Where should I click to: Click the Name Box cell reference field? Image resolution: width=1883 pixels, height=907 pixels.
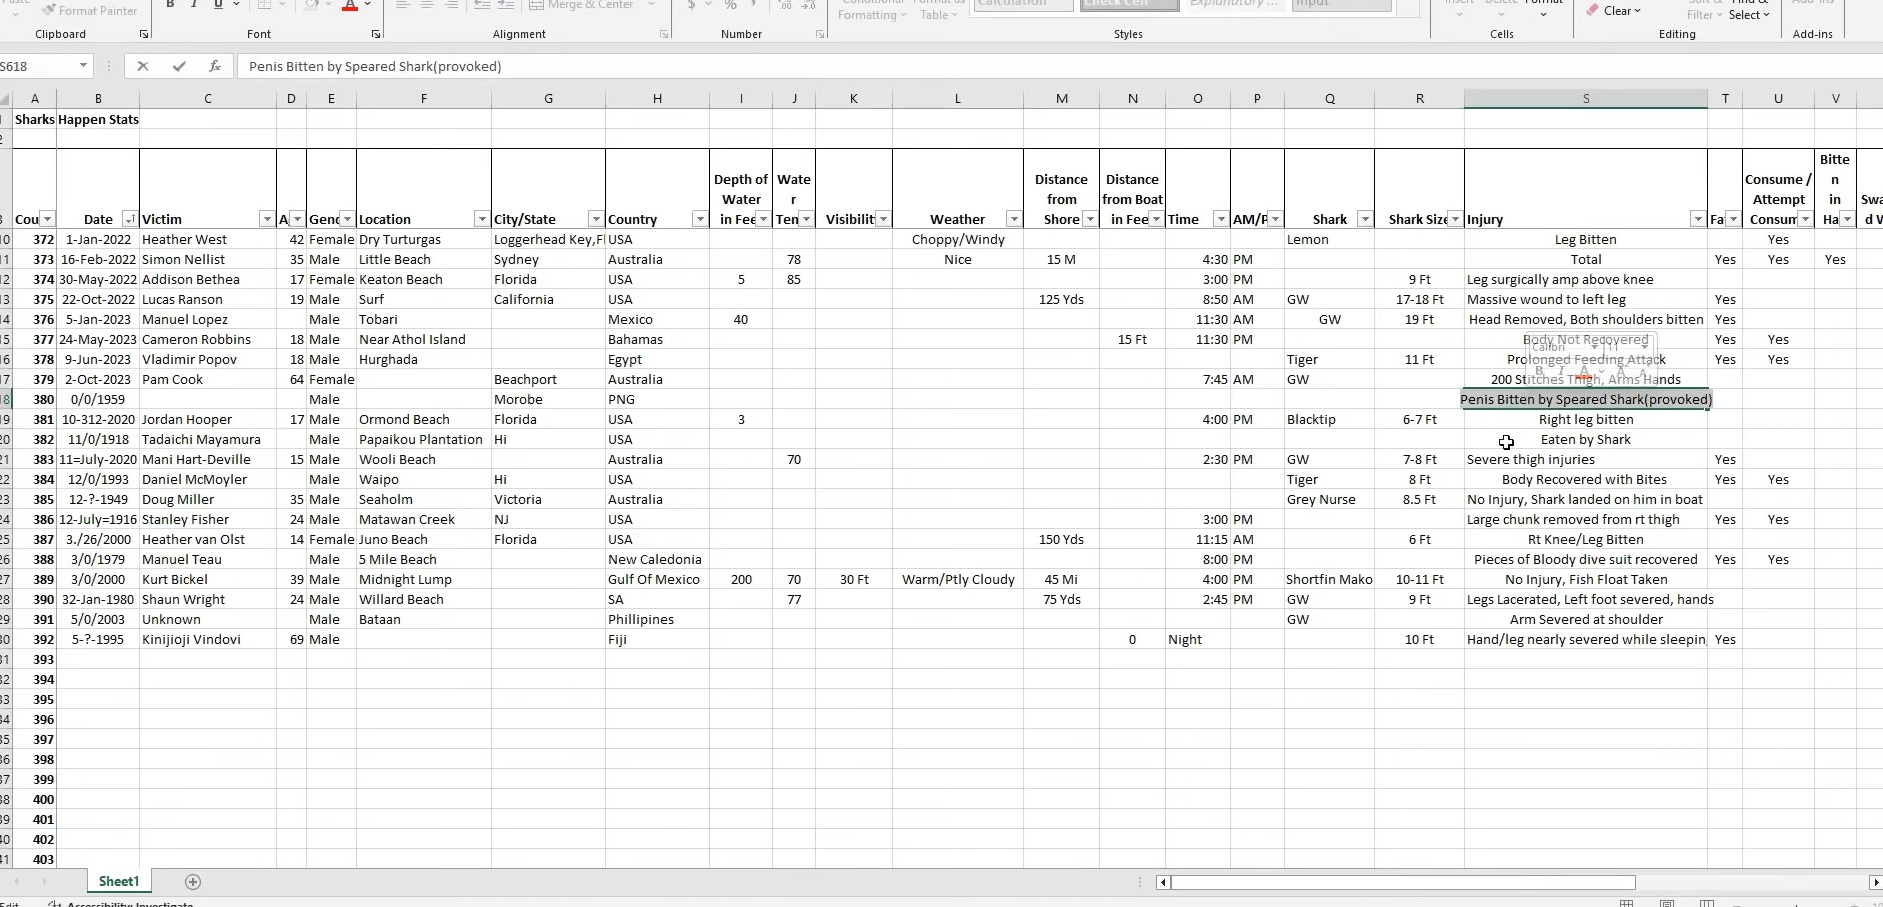click(36, 66)
